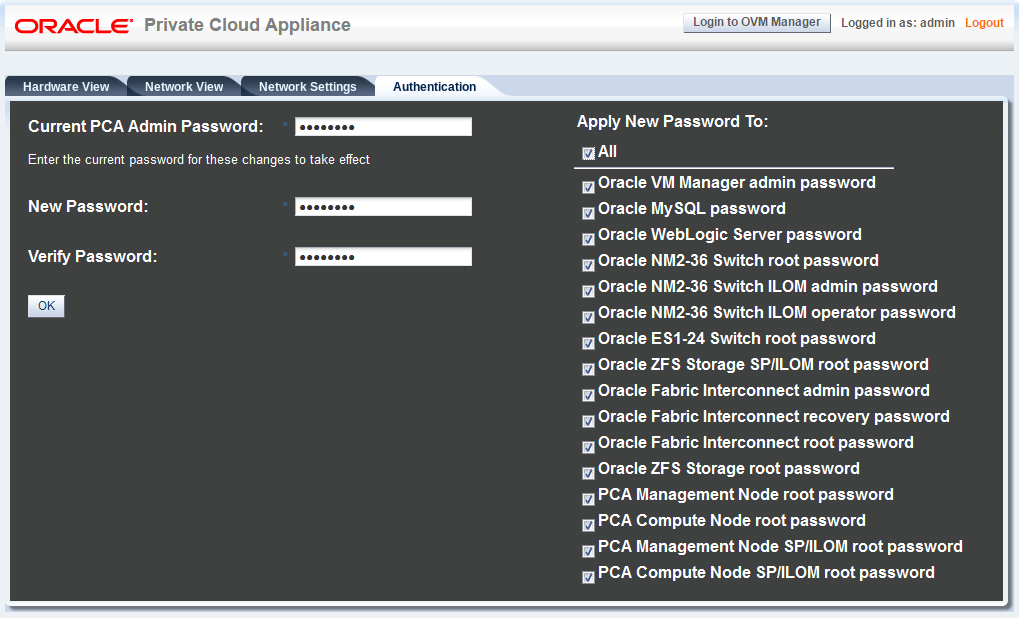Click the Logout link

point(984,23)
